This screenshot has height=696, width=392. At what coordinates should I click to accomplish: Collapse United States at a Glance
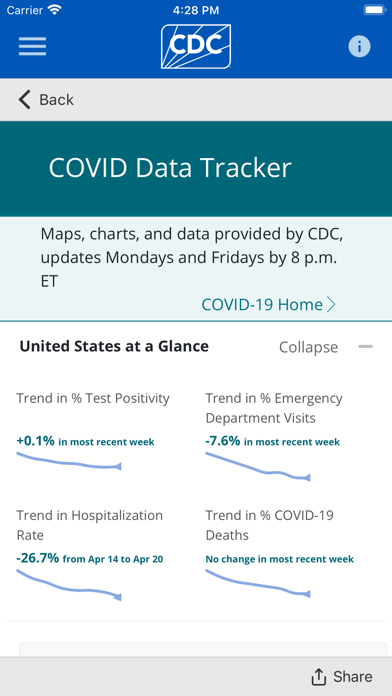pos(308,347)
